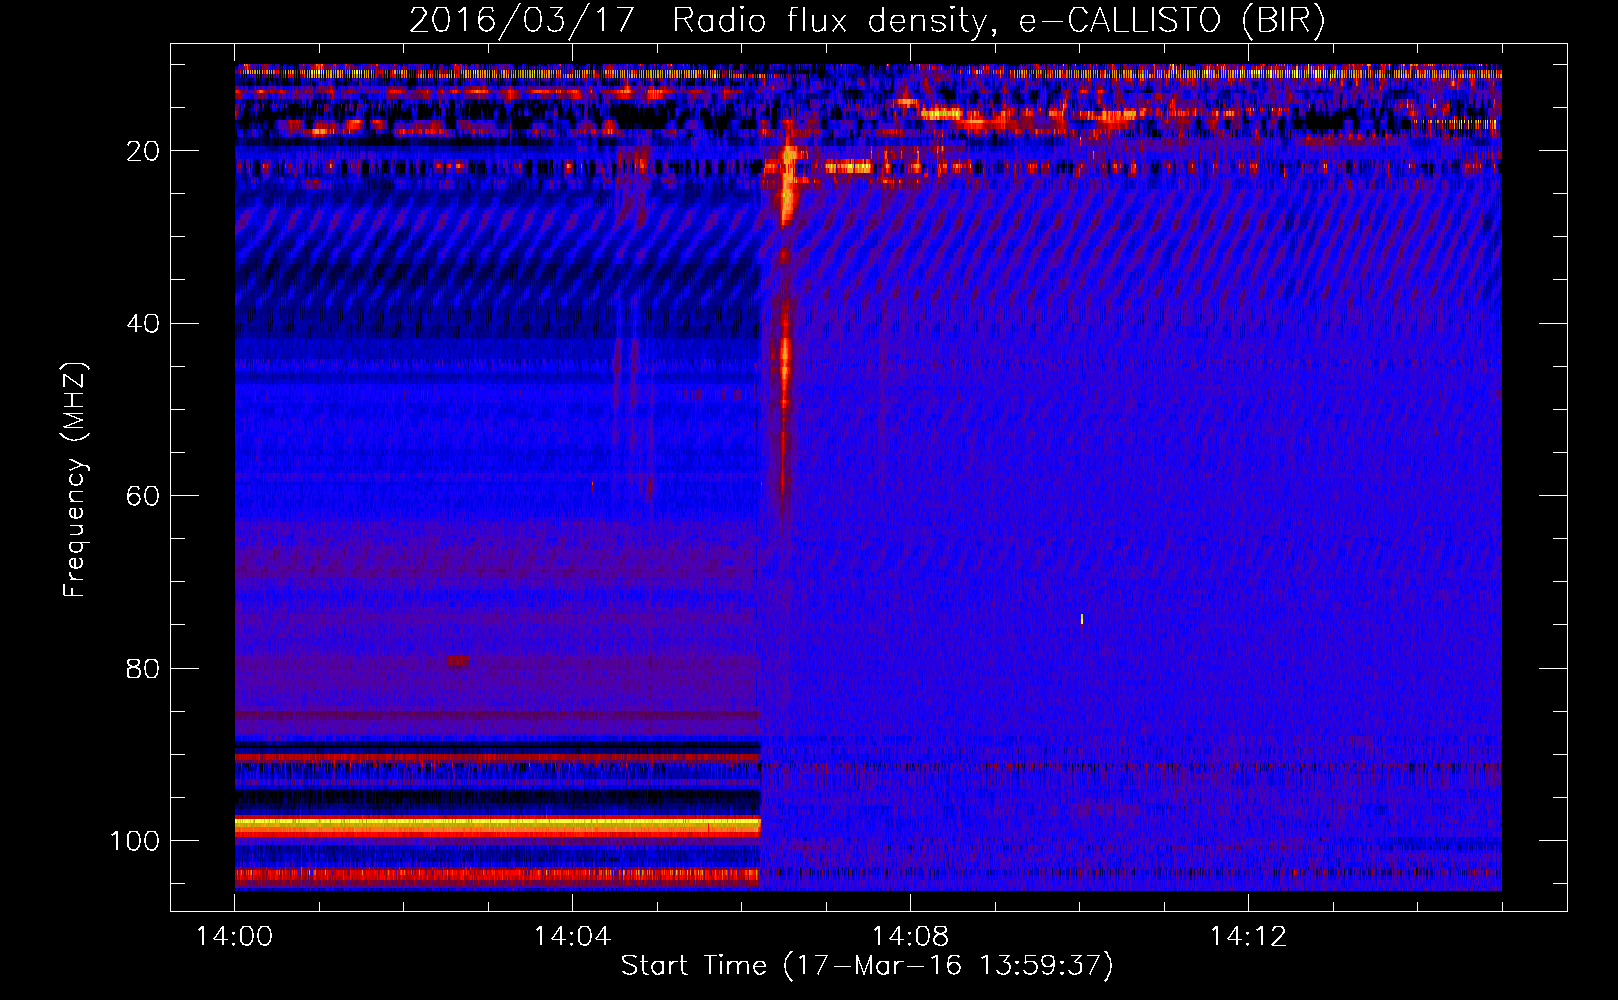Click the small red patch near 80 MHz
Image resolution: width=1618 pixels, height=1000 pixels.
(458, 661)
